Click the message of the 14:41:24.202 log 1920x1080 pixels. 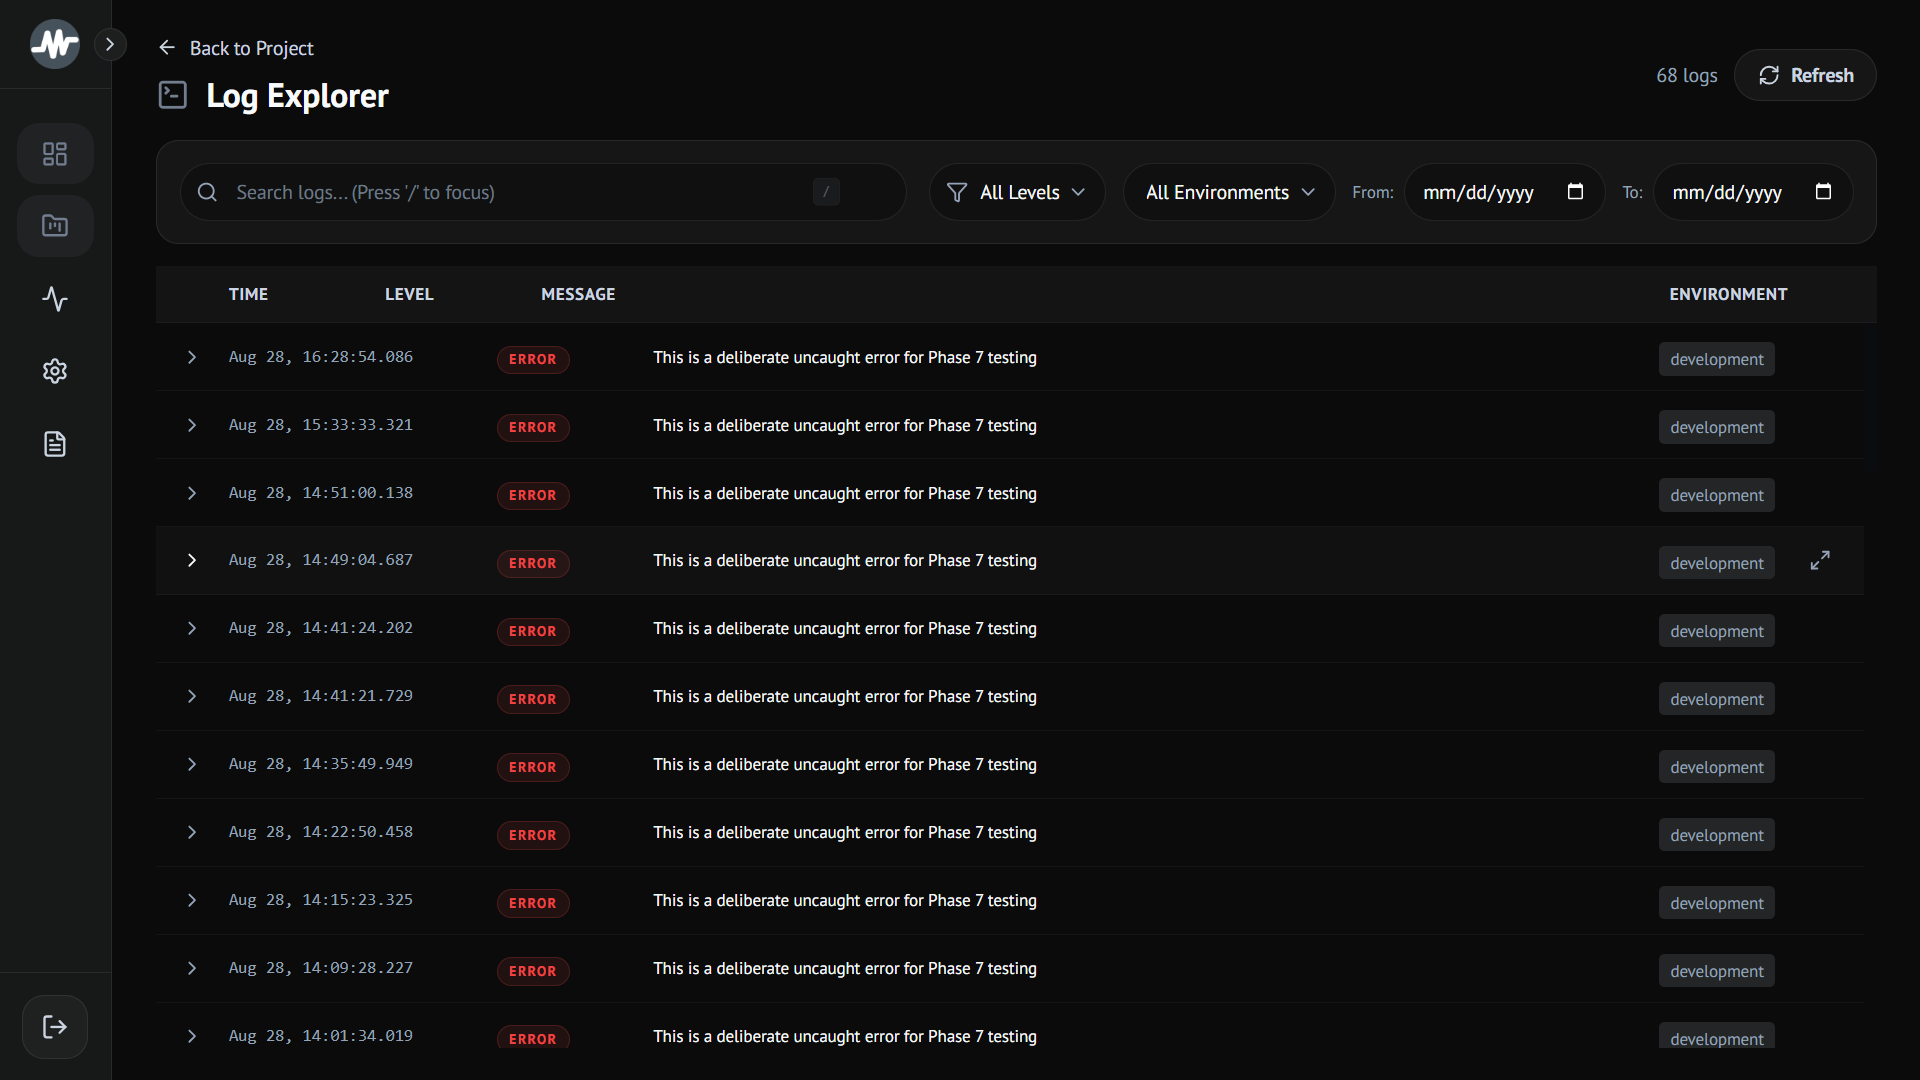[x=845, y=629]
